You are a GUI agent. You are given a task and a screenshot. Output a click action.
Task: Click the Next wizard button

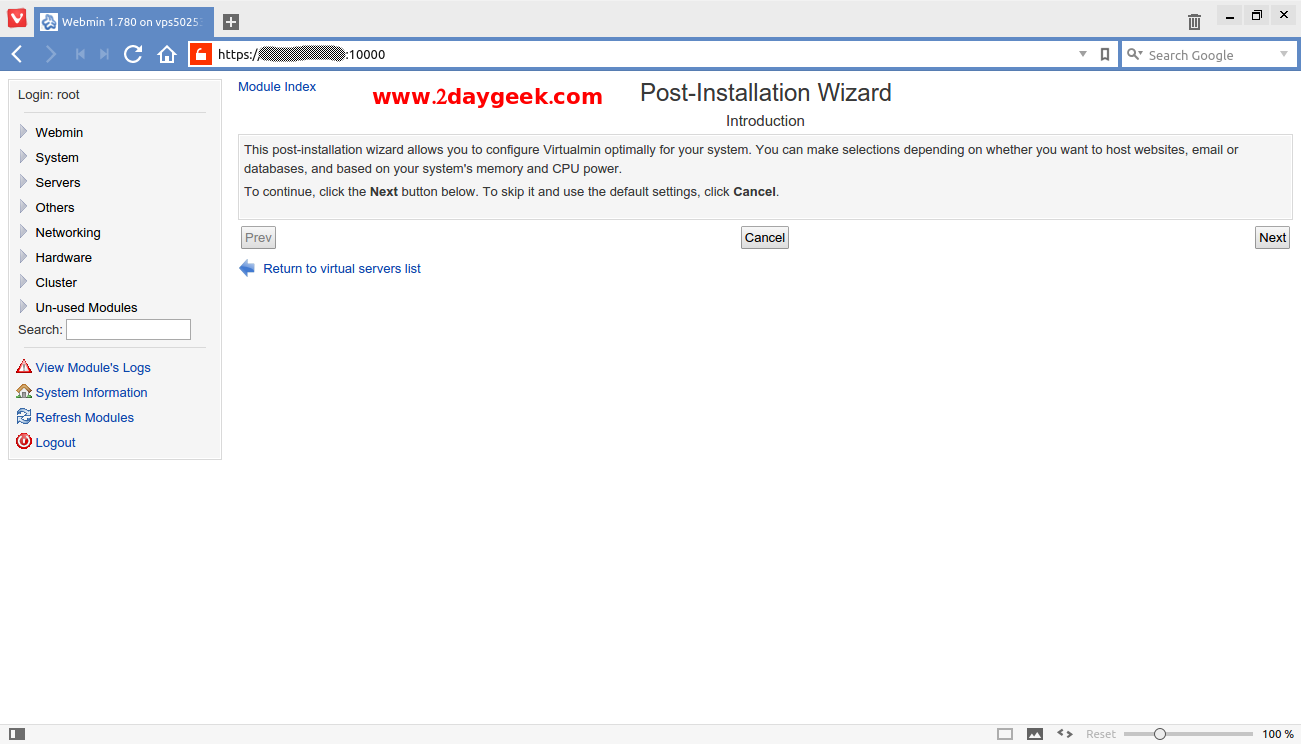pos(1272,237)
